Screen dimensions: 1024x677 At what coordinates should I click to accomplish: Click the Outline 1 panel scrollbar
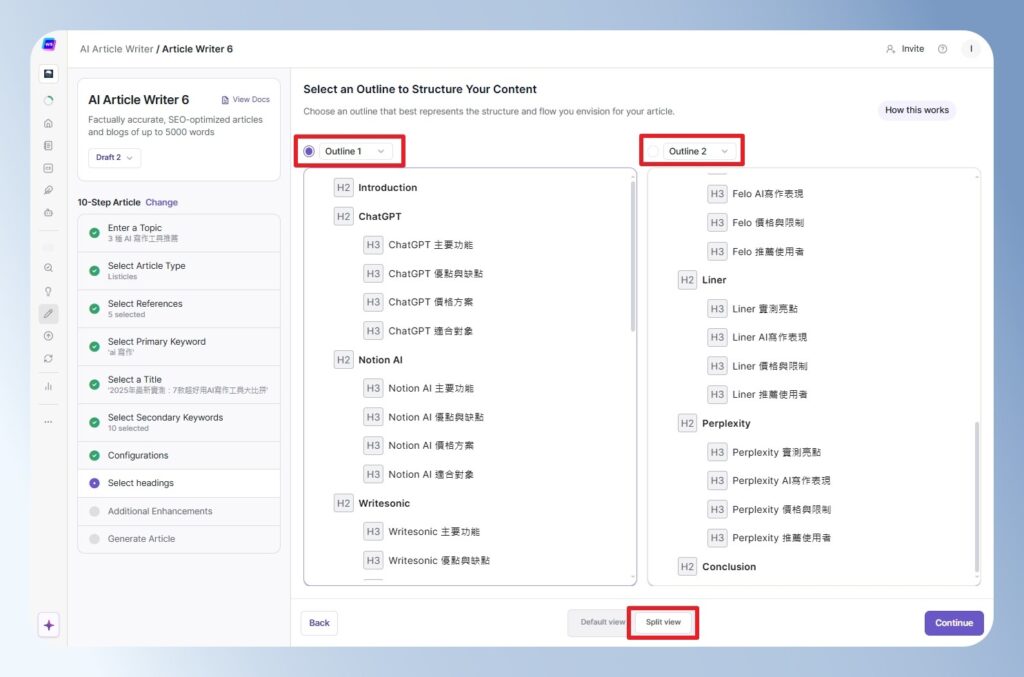[x=633, y=256]
